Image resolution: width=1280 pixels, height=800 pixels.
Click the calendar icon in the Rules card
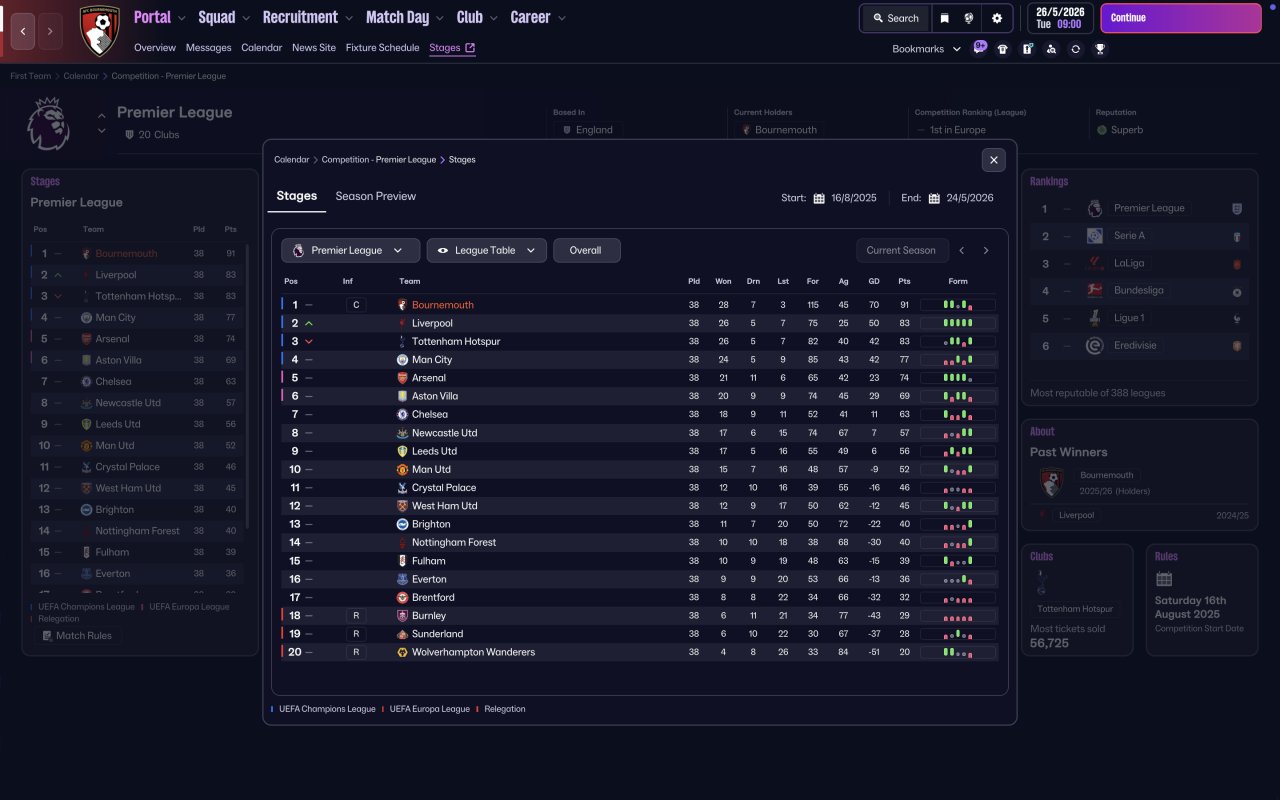(1163, 579)
